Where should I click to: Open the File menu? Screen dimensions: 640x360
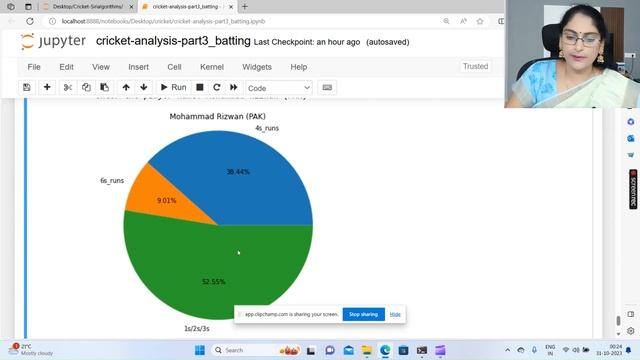pos(34,67)
